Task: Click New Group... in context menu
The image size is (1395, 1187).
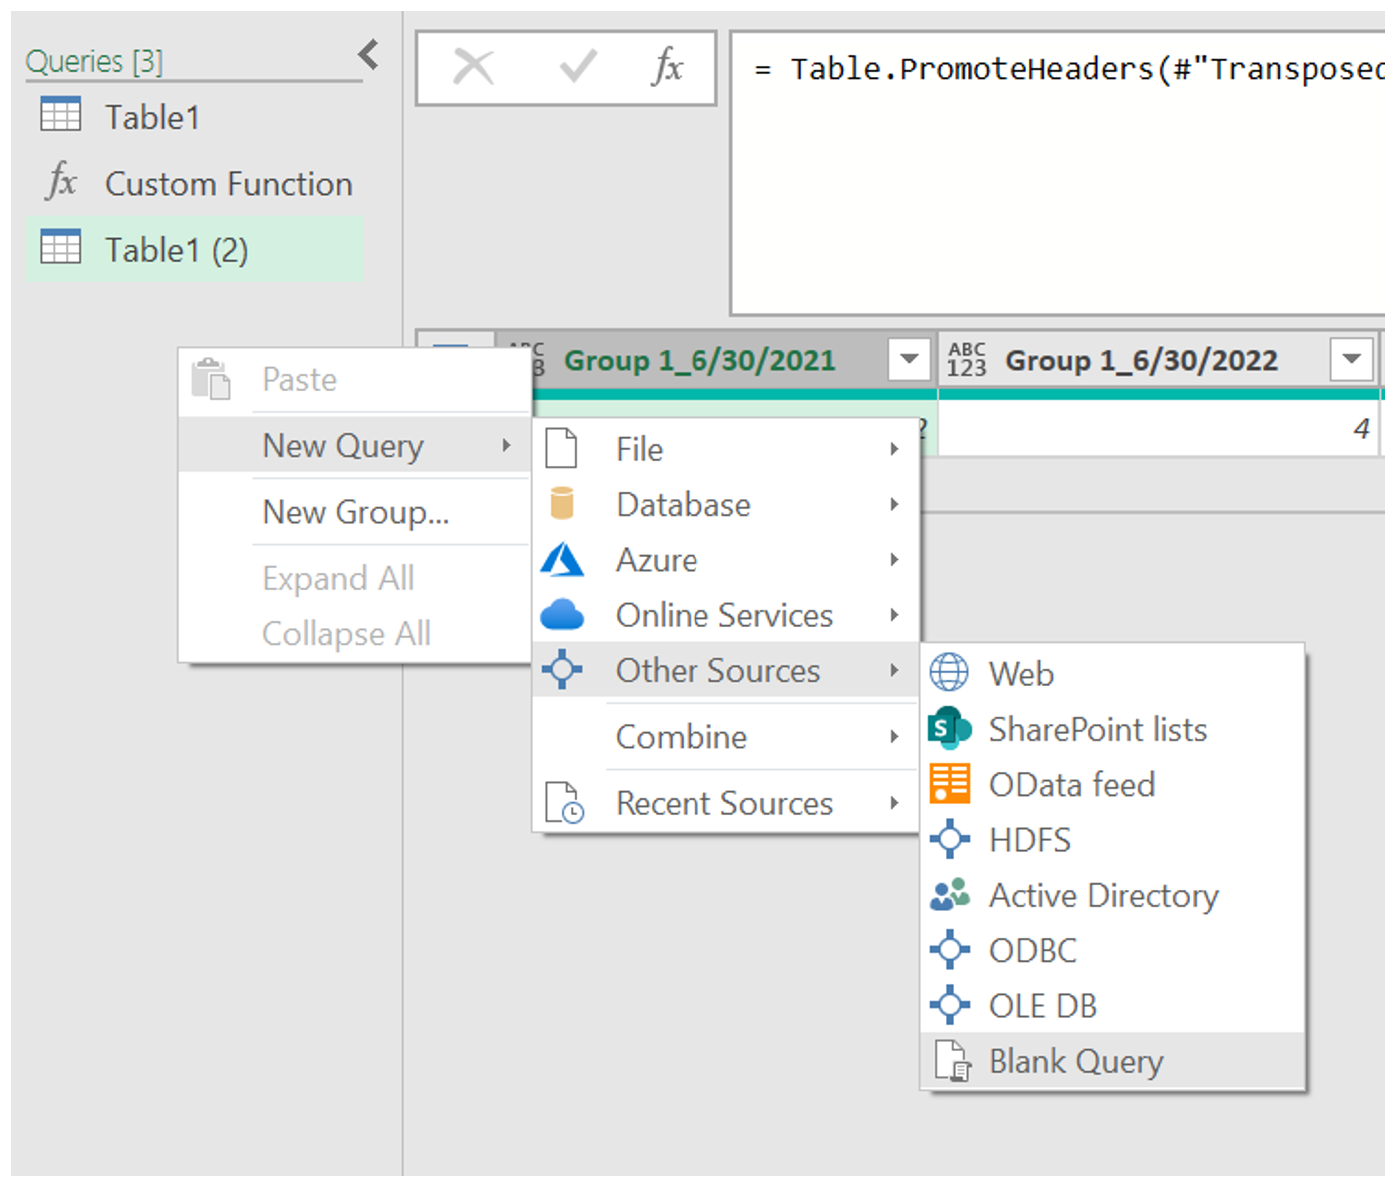Action: [x=355, y=512]
